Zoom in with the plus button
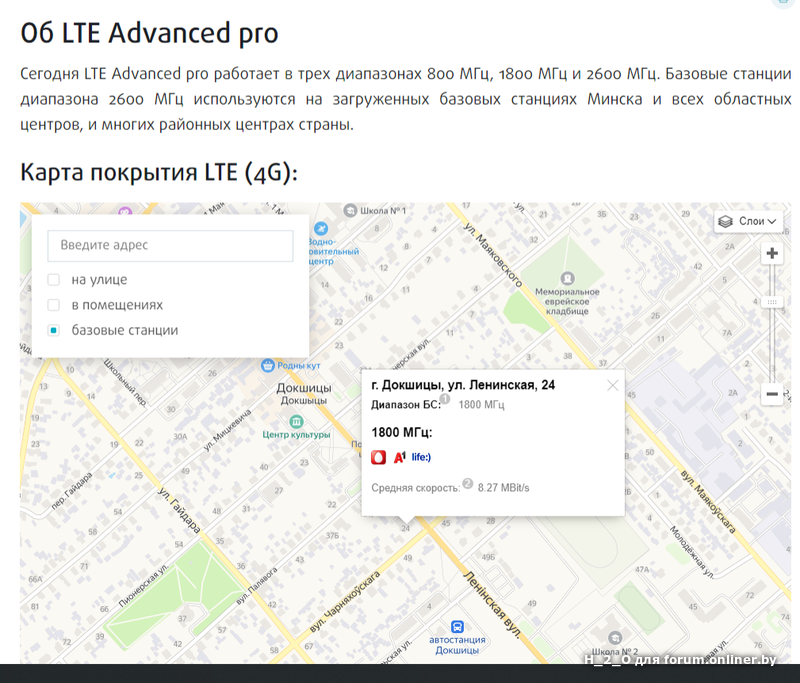This screenshot has width=800, height=683. pyautogui.click(x=772, y=253)
